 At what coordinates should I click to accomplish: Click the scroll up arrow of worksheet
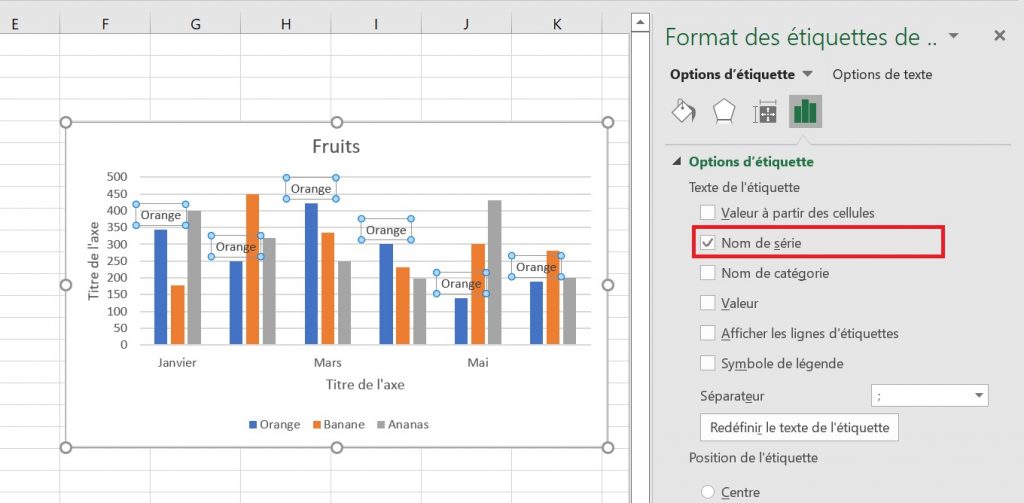tap(641, 23)
